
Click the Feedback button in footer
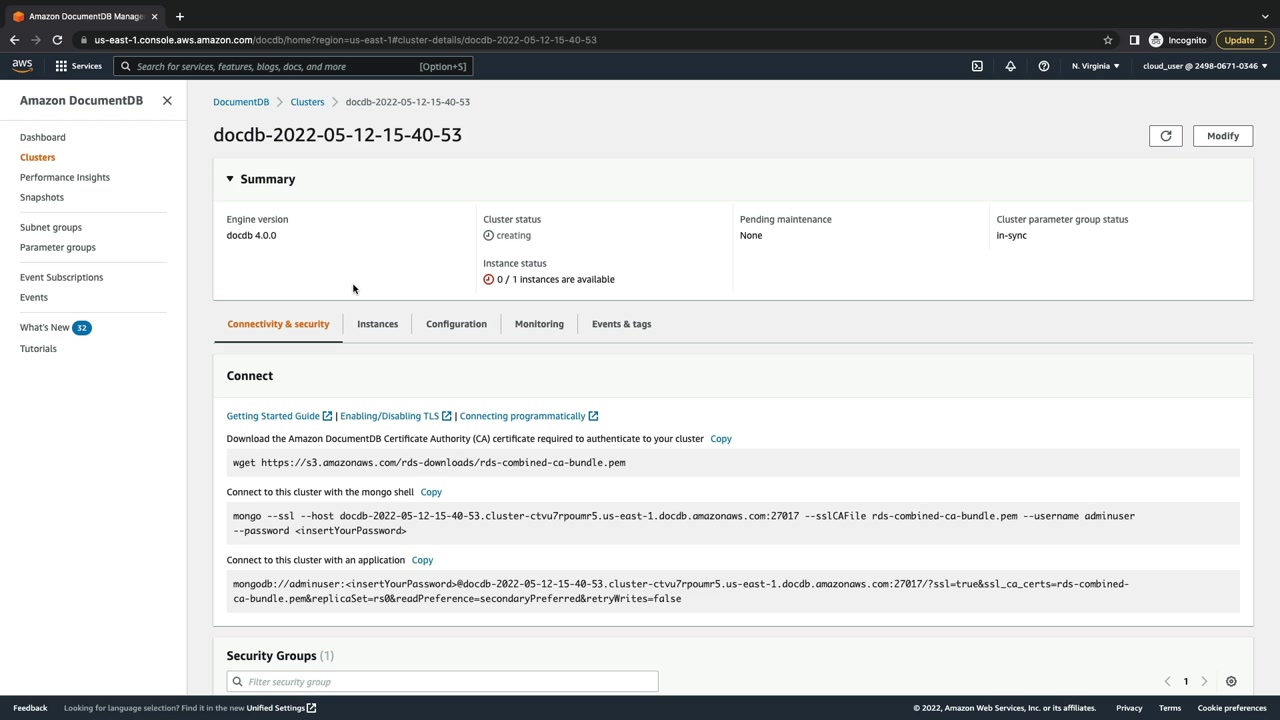tap(30, 708)
